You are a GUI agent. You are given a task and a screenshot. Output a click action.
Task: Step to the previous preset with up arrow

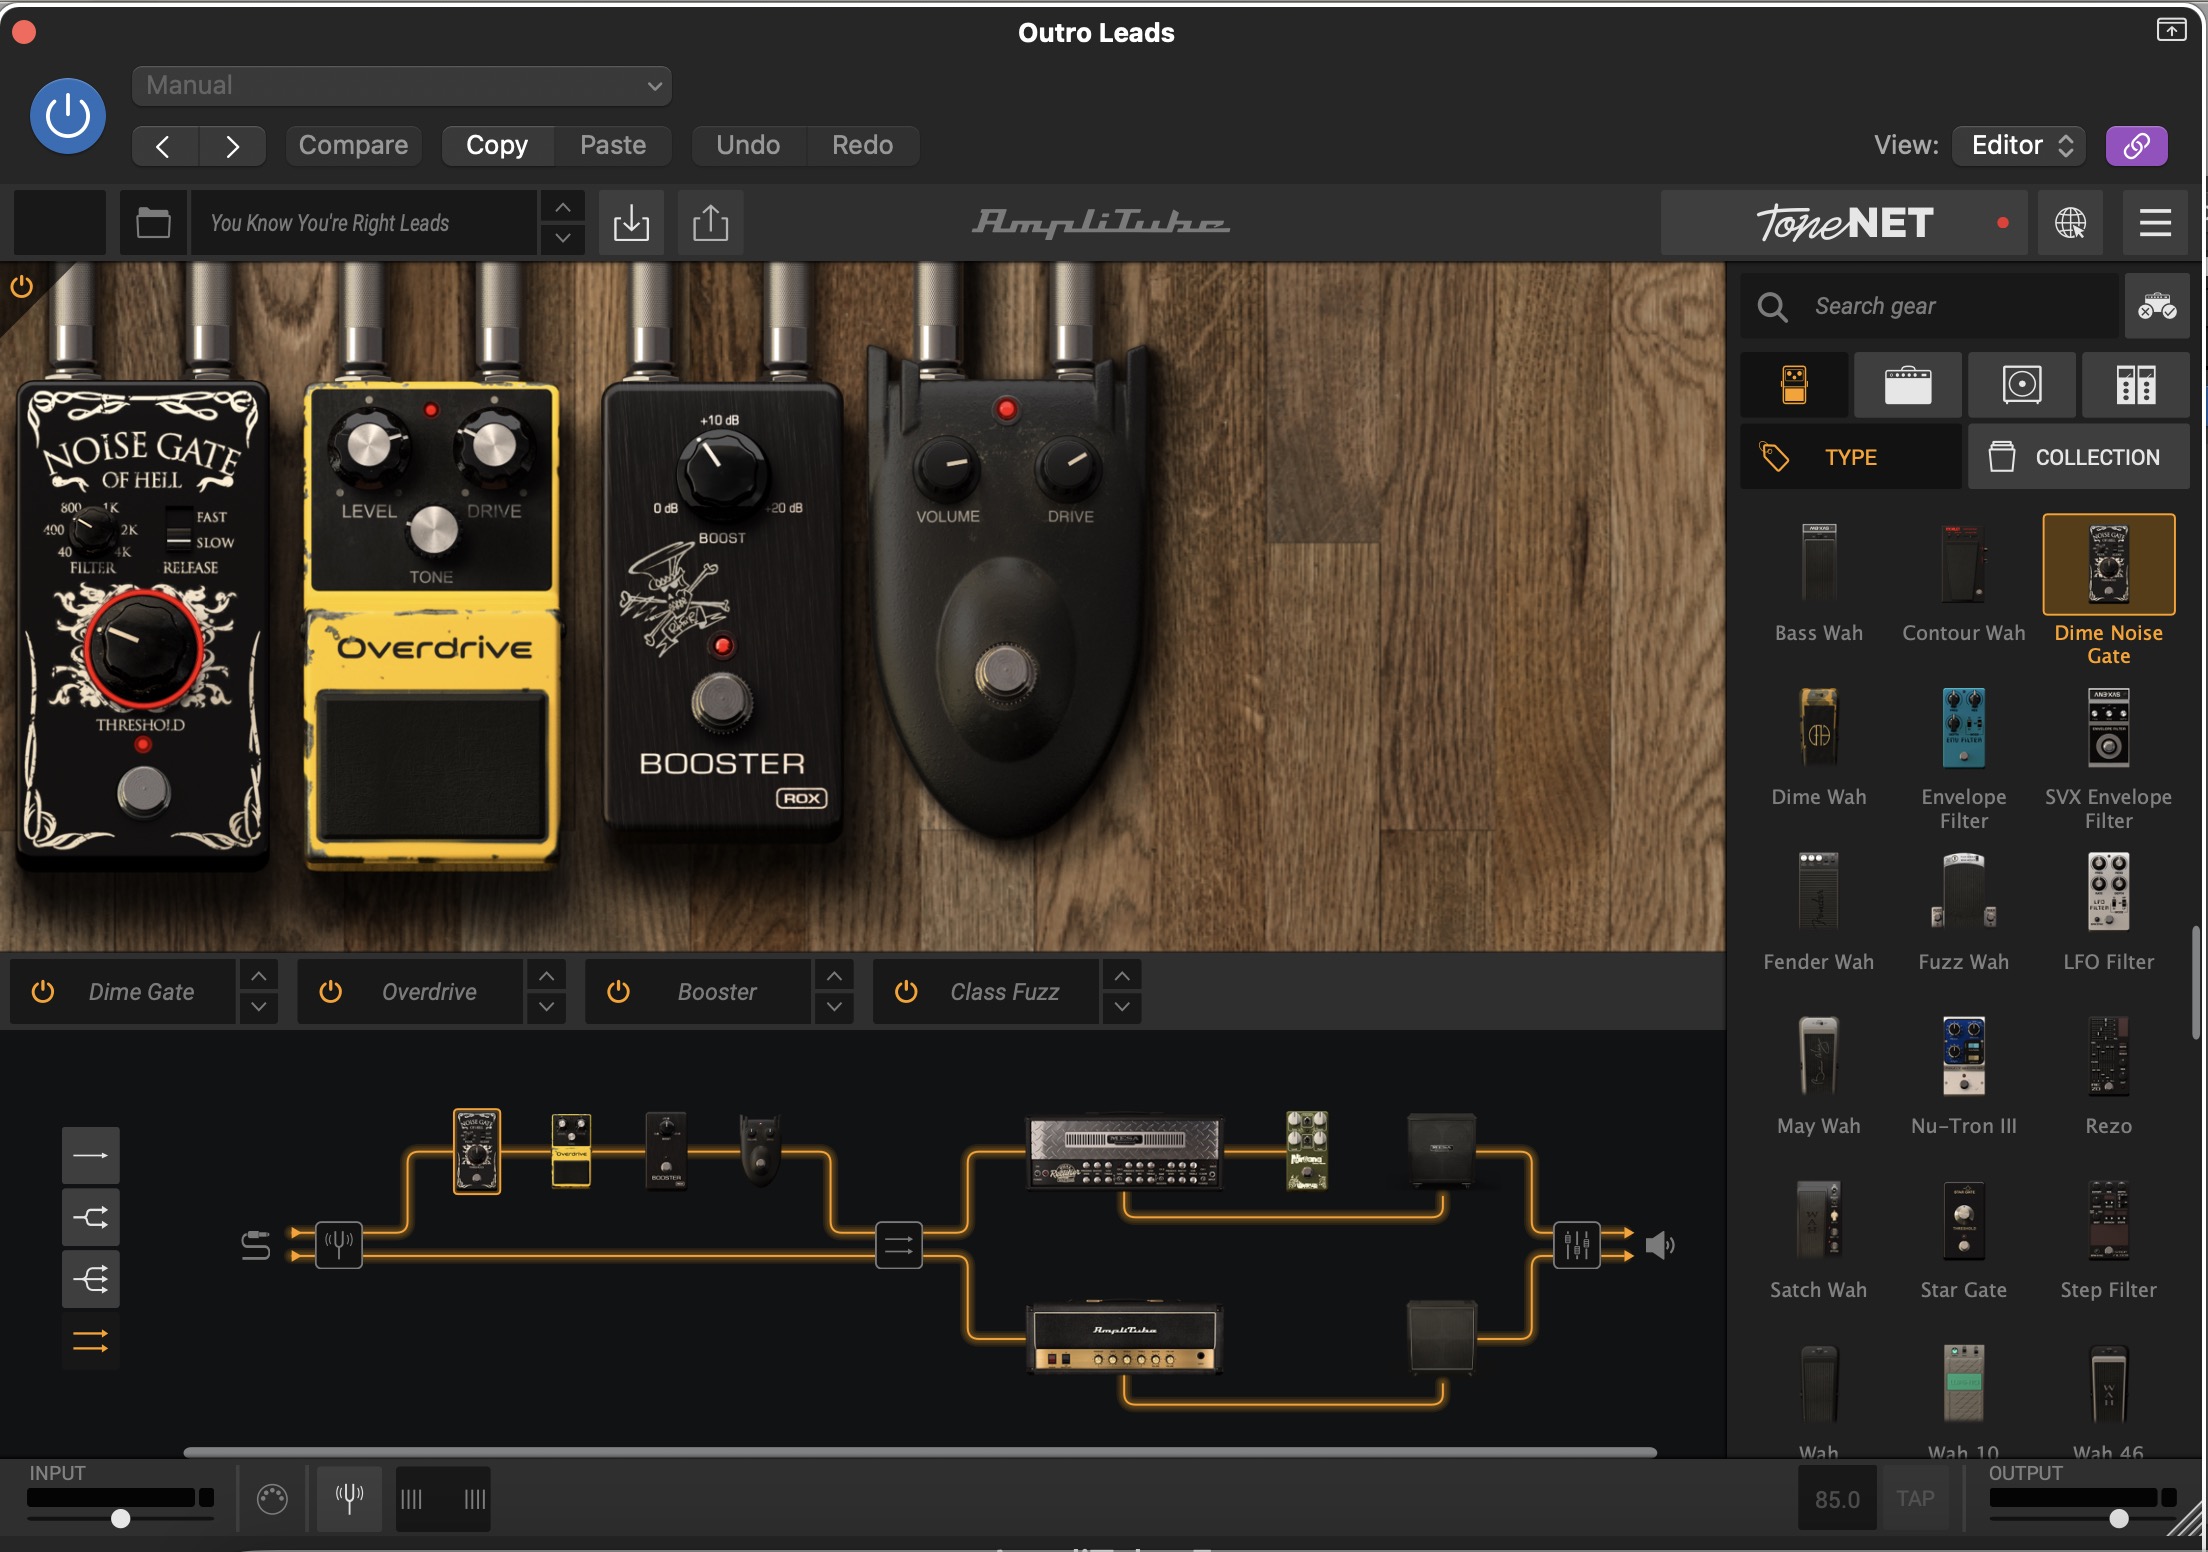coord(563,207)
